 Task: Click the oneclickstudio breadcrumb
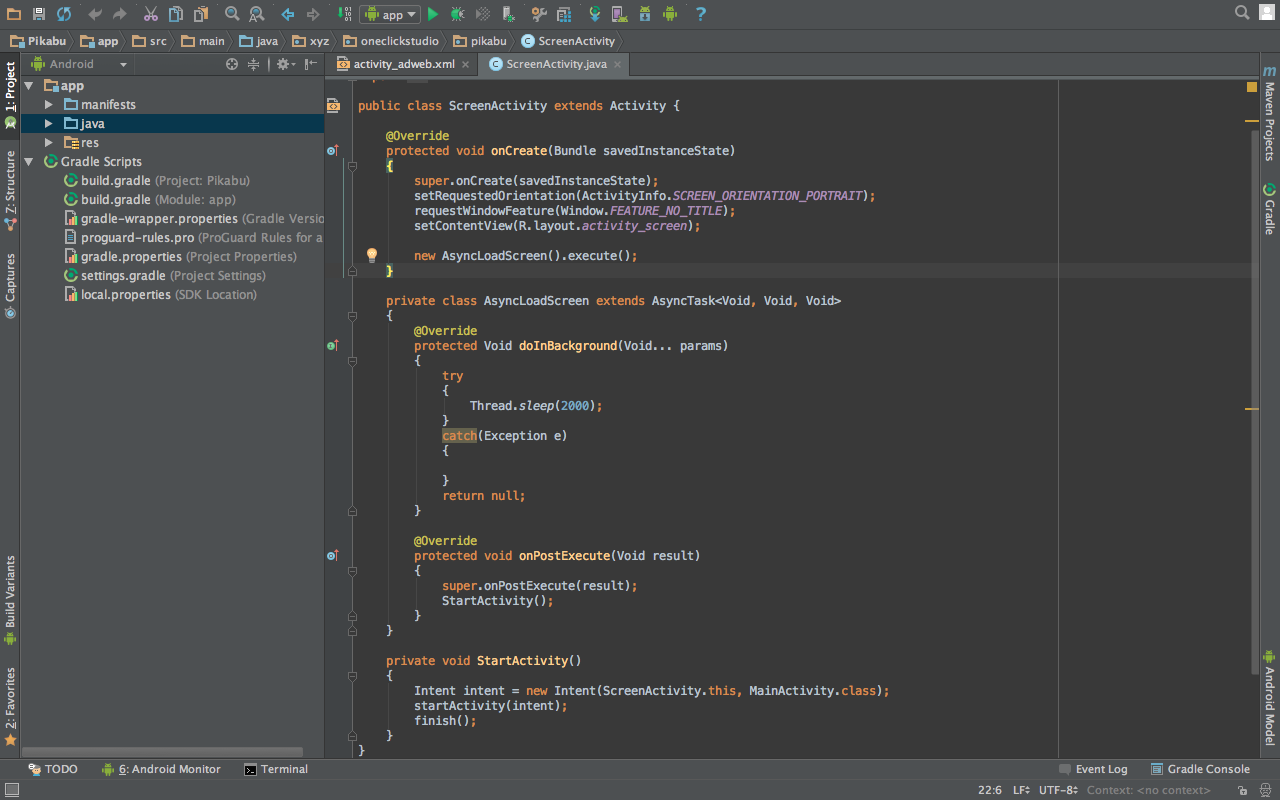tap(389, 41)
